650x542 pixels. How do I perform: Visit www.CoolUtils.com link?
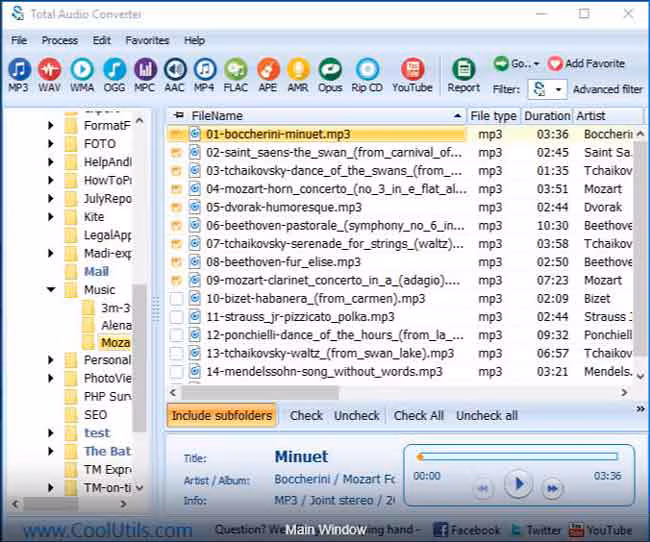(107, 530)
